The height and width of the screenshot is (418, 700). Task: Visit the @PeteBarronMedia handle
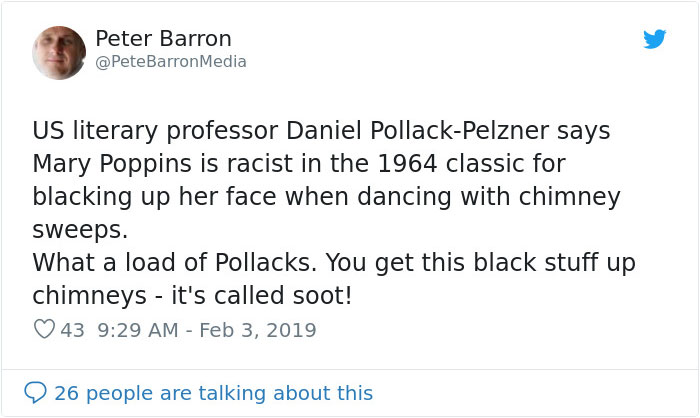click(x=171, y=62)
